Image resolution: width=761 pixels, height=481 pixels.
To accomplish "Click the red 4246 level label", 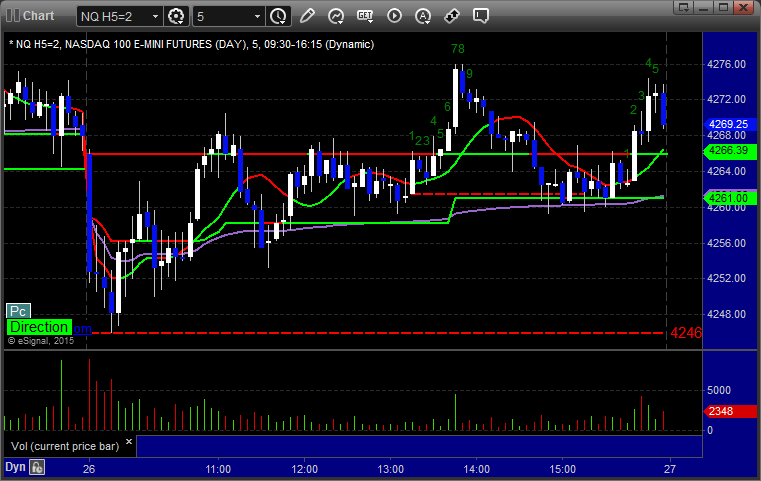I will (x=686, y=333).
